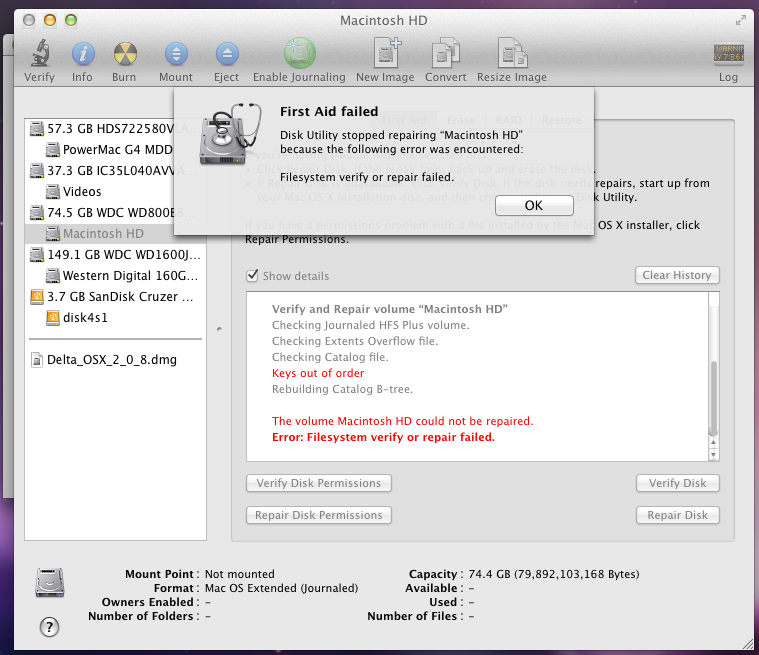This screenshot has width=759, height=655.
Task: Click the Resize Image toolbar icon
Action: (513, 53)
